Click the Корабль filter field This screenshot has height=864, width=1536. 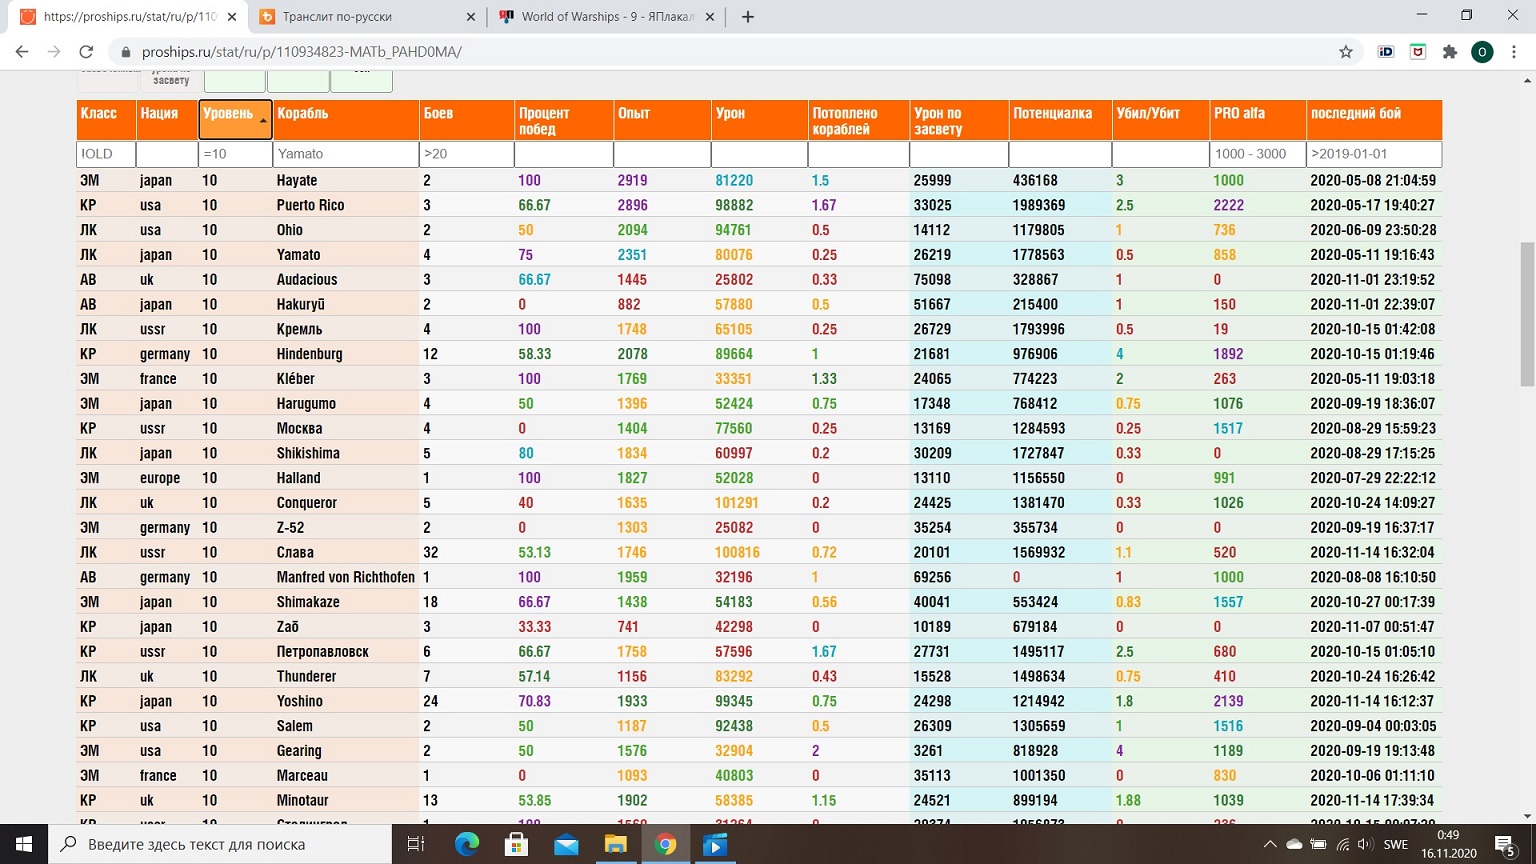[x=346, y=154]
